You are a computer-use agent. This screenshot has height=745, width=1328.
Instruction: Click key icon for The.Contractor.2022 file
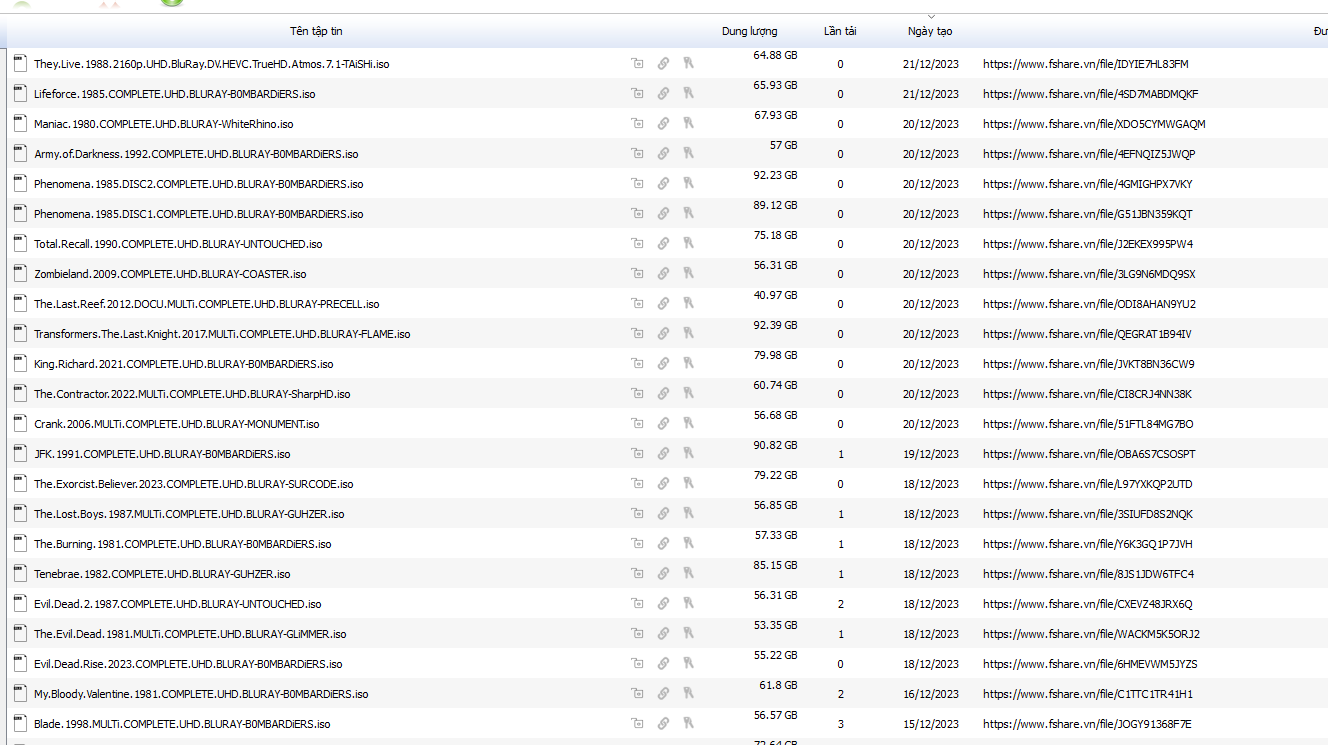tap(688, 394)
